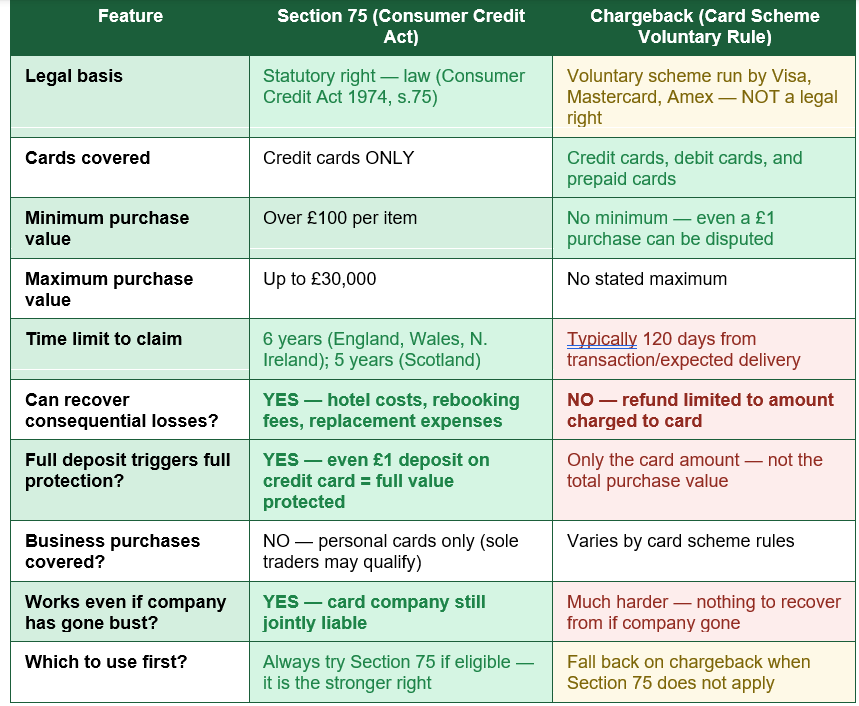859x706 pixels.
Task: Select 'YES — card company still jointly liable'
Action: pyautogui.click(x=374, y=612)
